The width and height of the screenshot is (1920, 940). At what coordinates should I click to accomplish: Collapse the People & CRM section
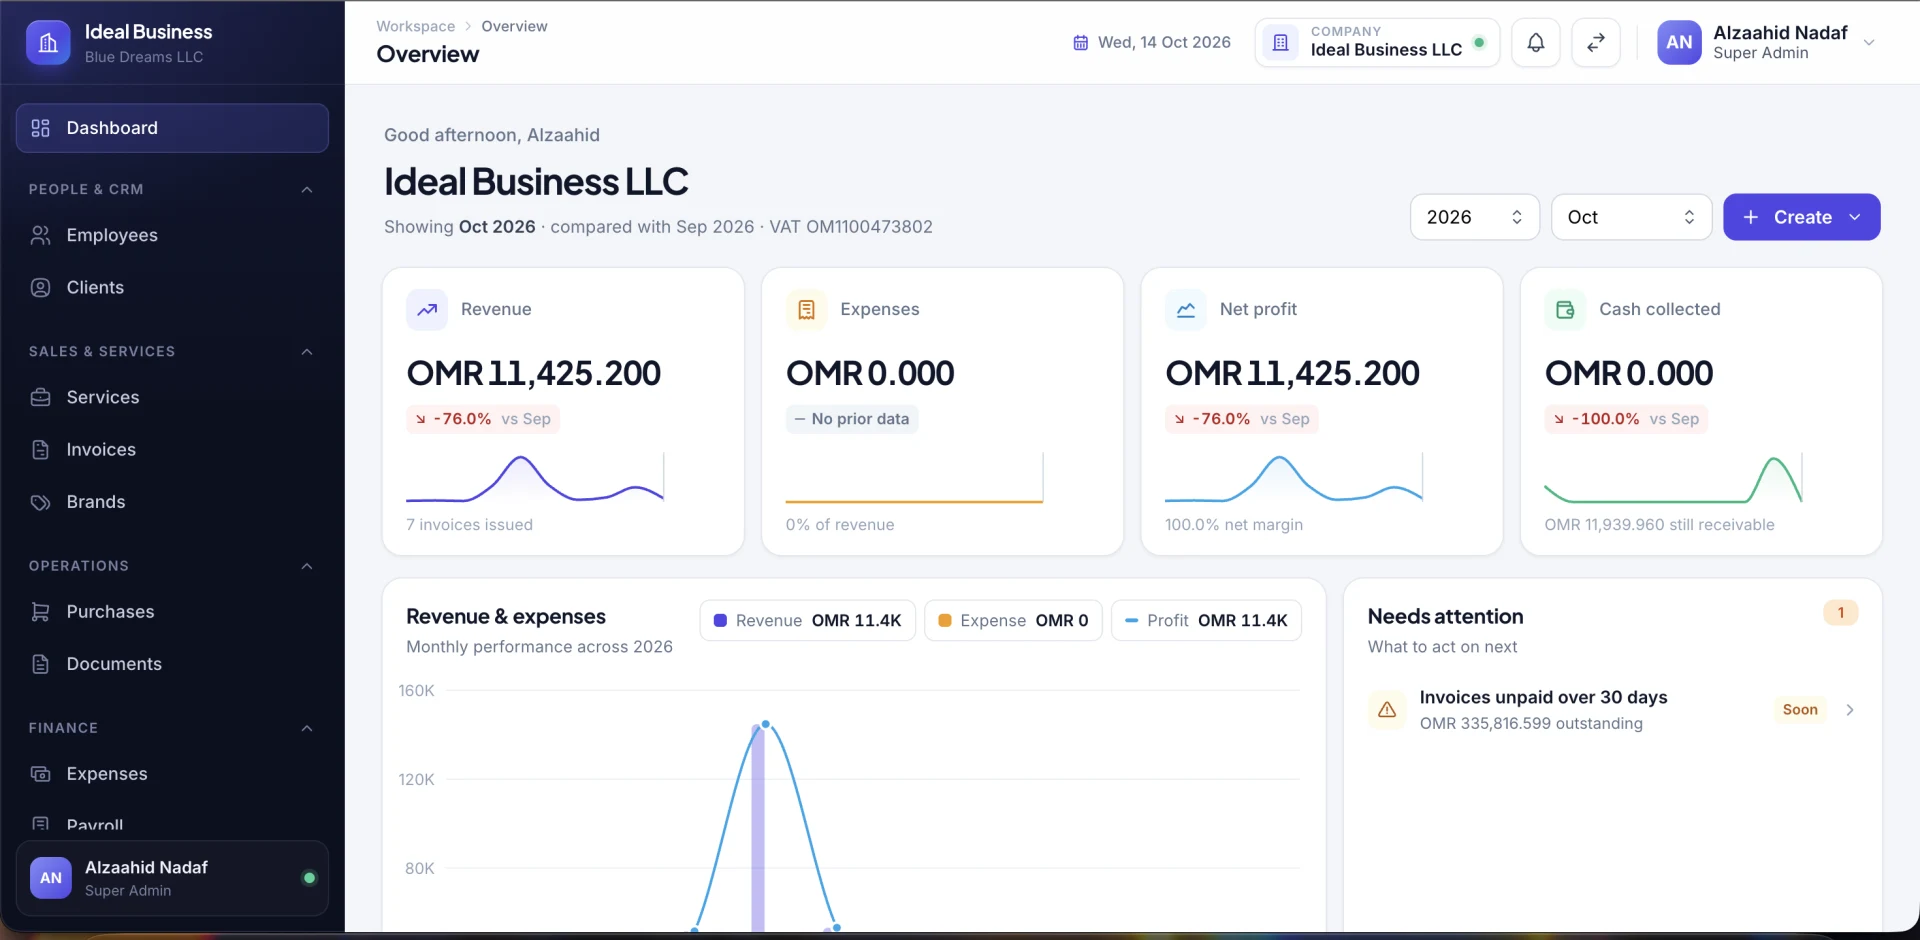(x=307, y=190)
